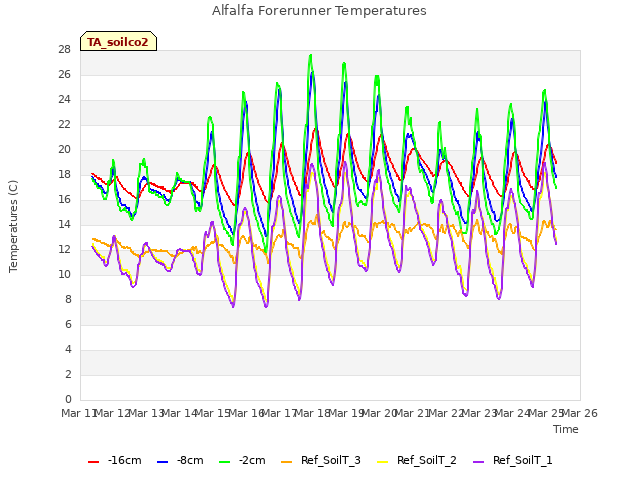
Task: Toggle the -8cm series in legend
Action: point(180,460)
